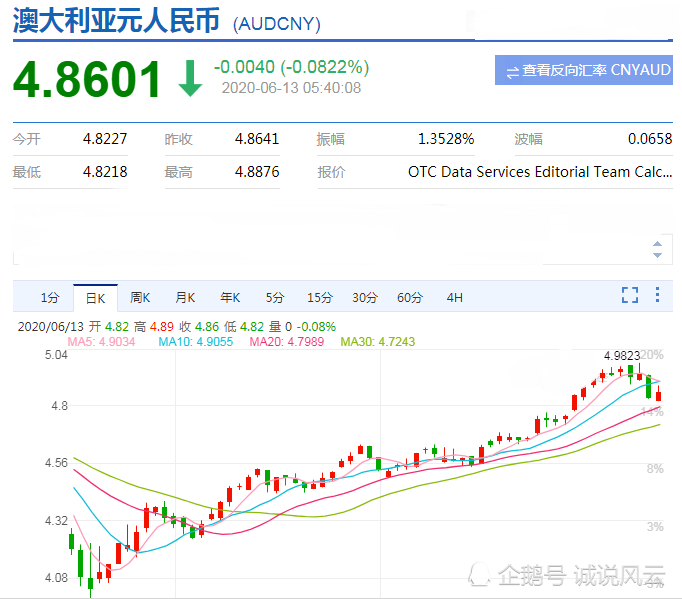Click the 昨收 value 4.8641
Image resolution: width=682 pixels, height=599 pixels.
pyautogui.click(x=257, y=139)
